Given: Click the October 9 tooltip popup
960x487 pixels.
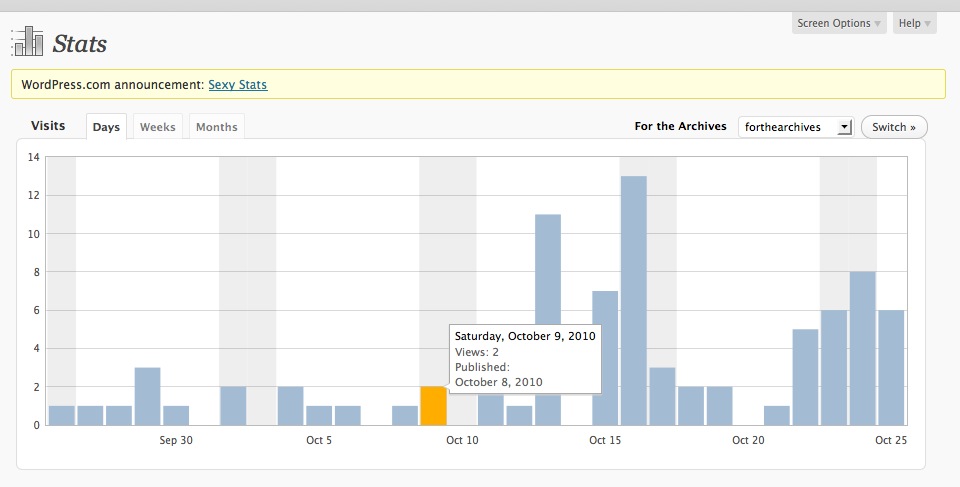Looking at the screenshot, I should click(525, 359).
